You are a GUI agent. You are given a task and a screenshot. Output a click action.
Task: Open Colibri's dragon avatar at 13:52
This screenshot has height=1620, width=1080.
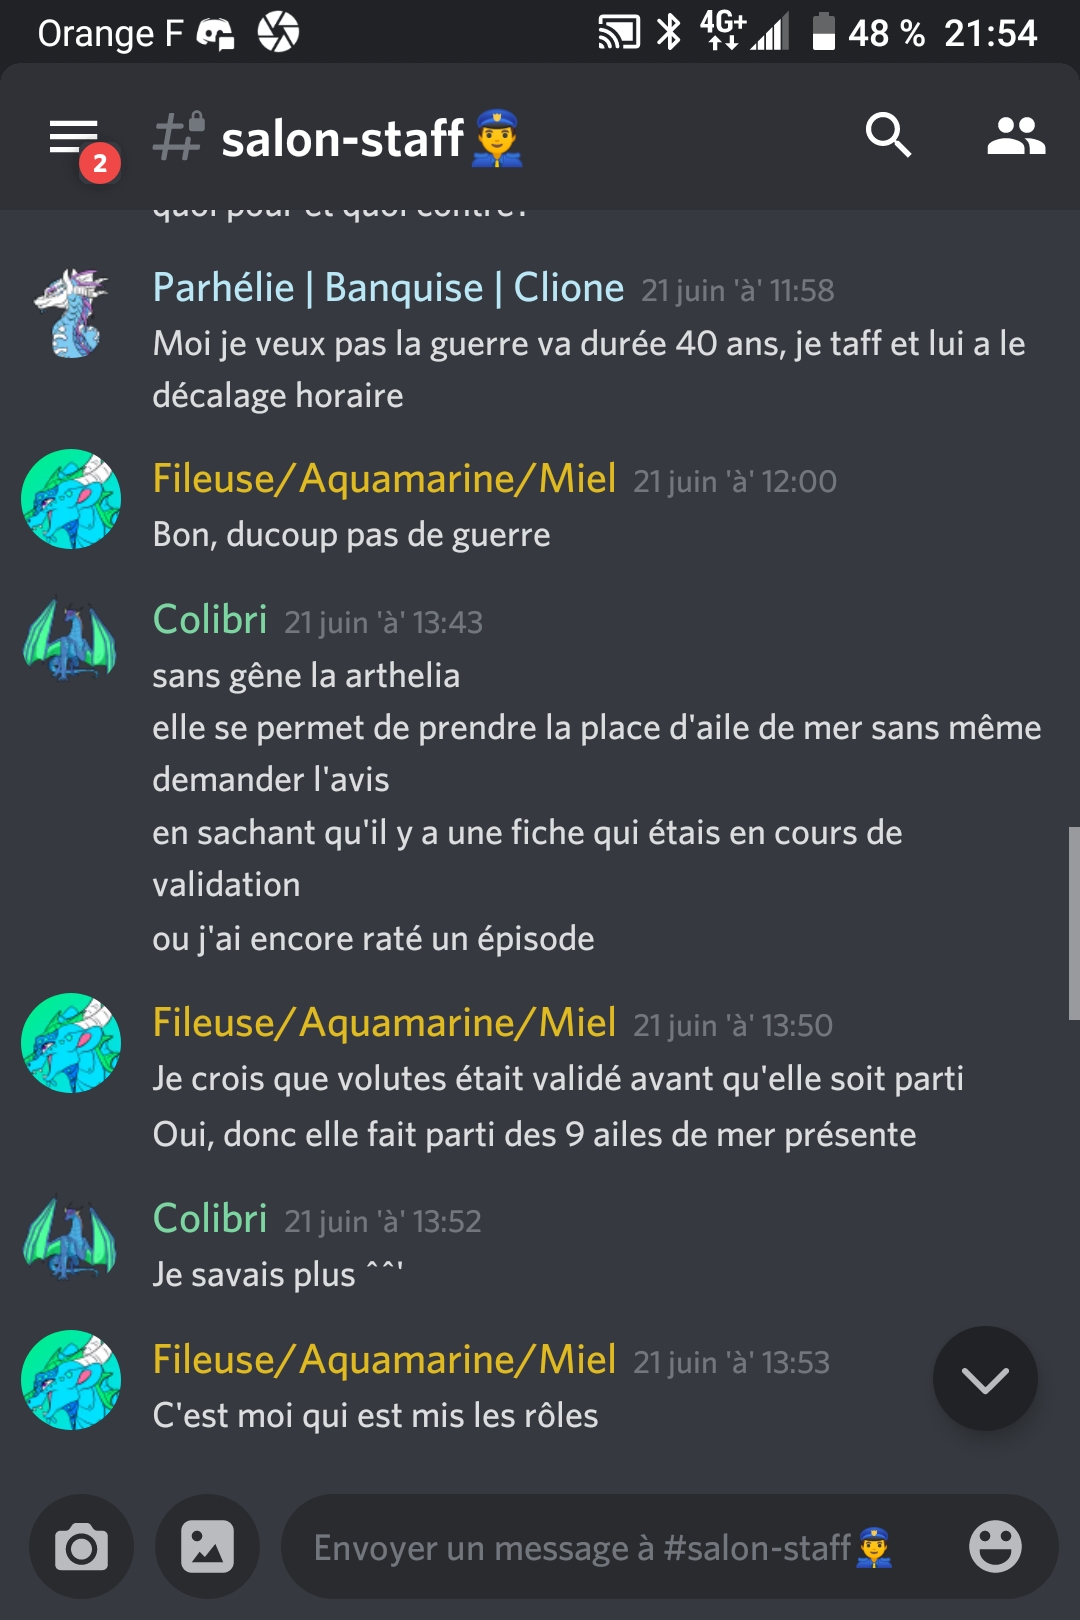(71, 1239)
